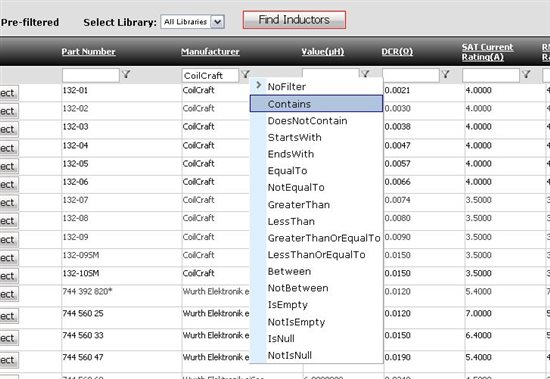This screenshot has width=550, height=379.
Task: Click SAT current value 7.0000
Action: [478, 313]
